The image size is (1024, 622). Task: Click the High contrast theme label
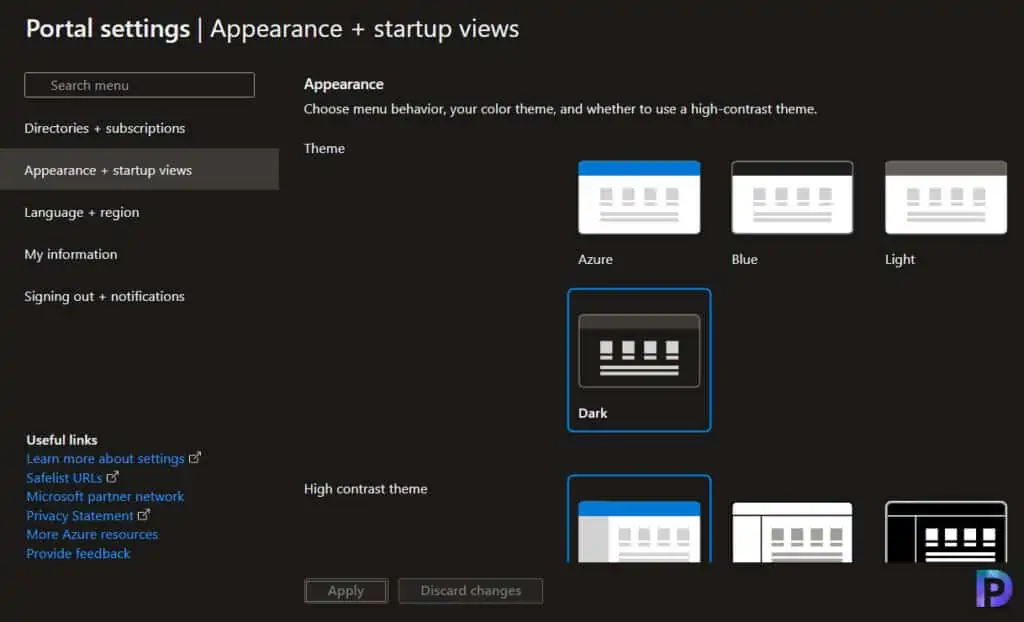click(366, 489)
